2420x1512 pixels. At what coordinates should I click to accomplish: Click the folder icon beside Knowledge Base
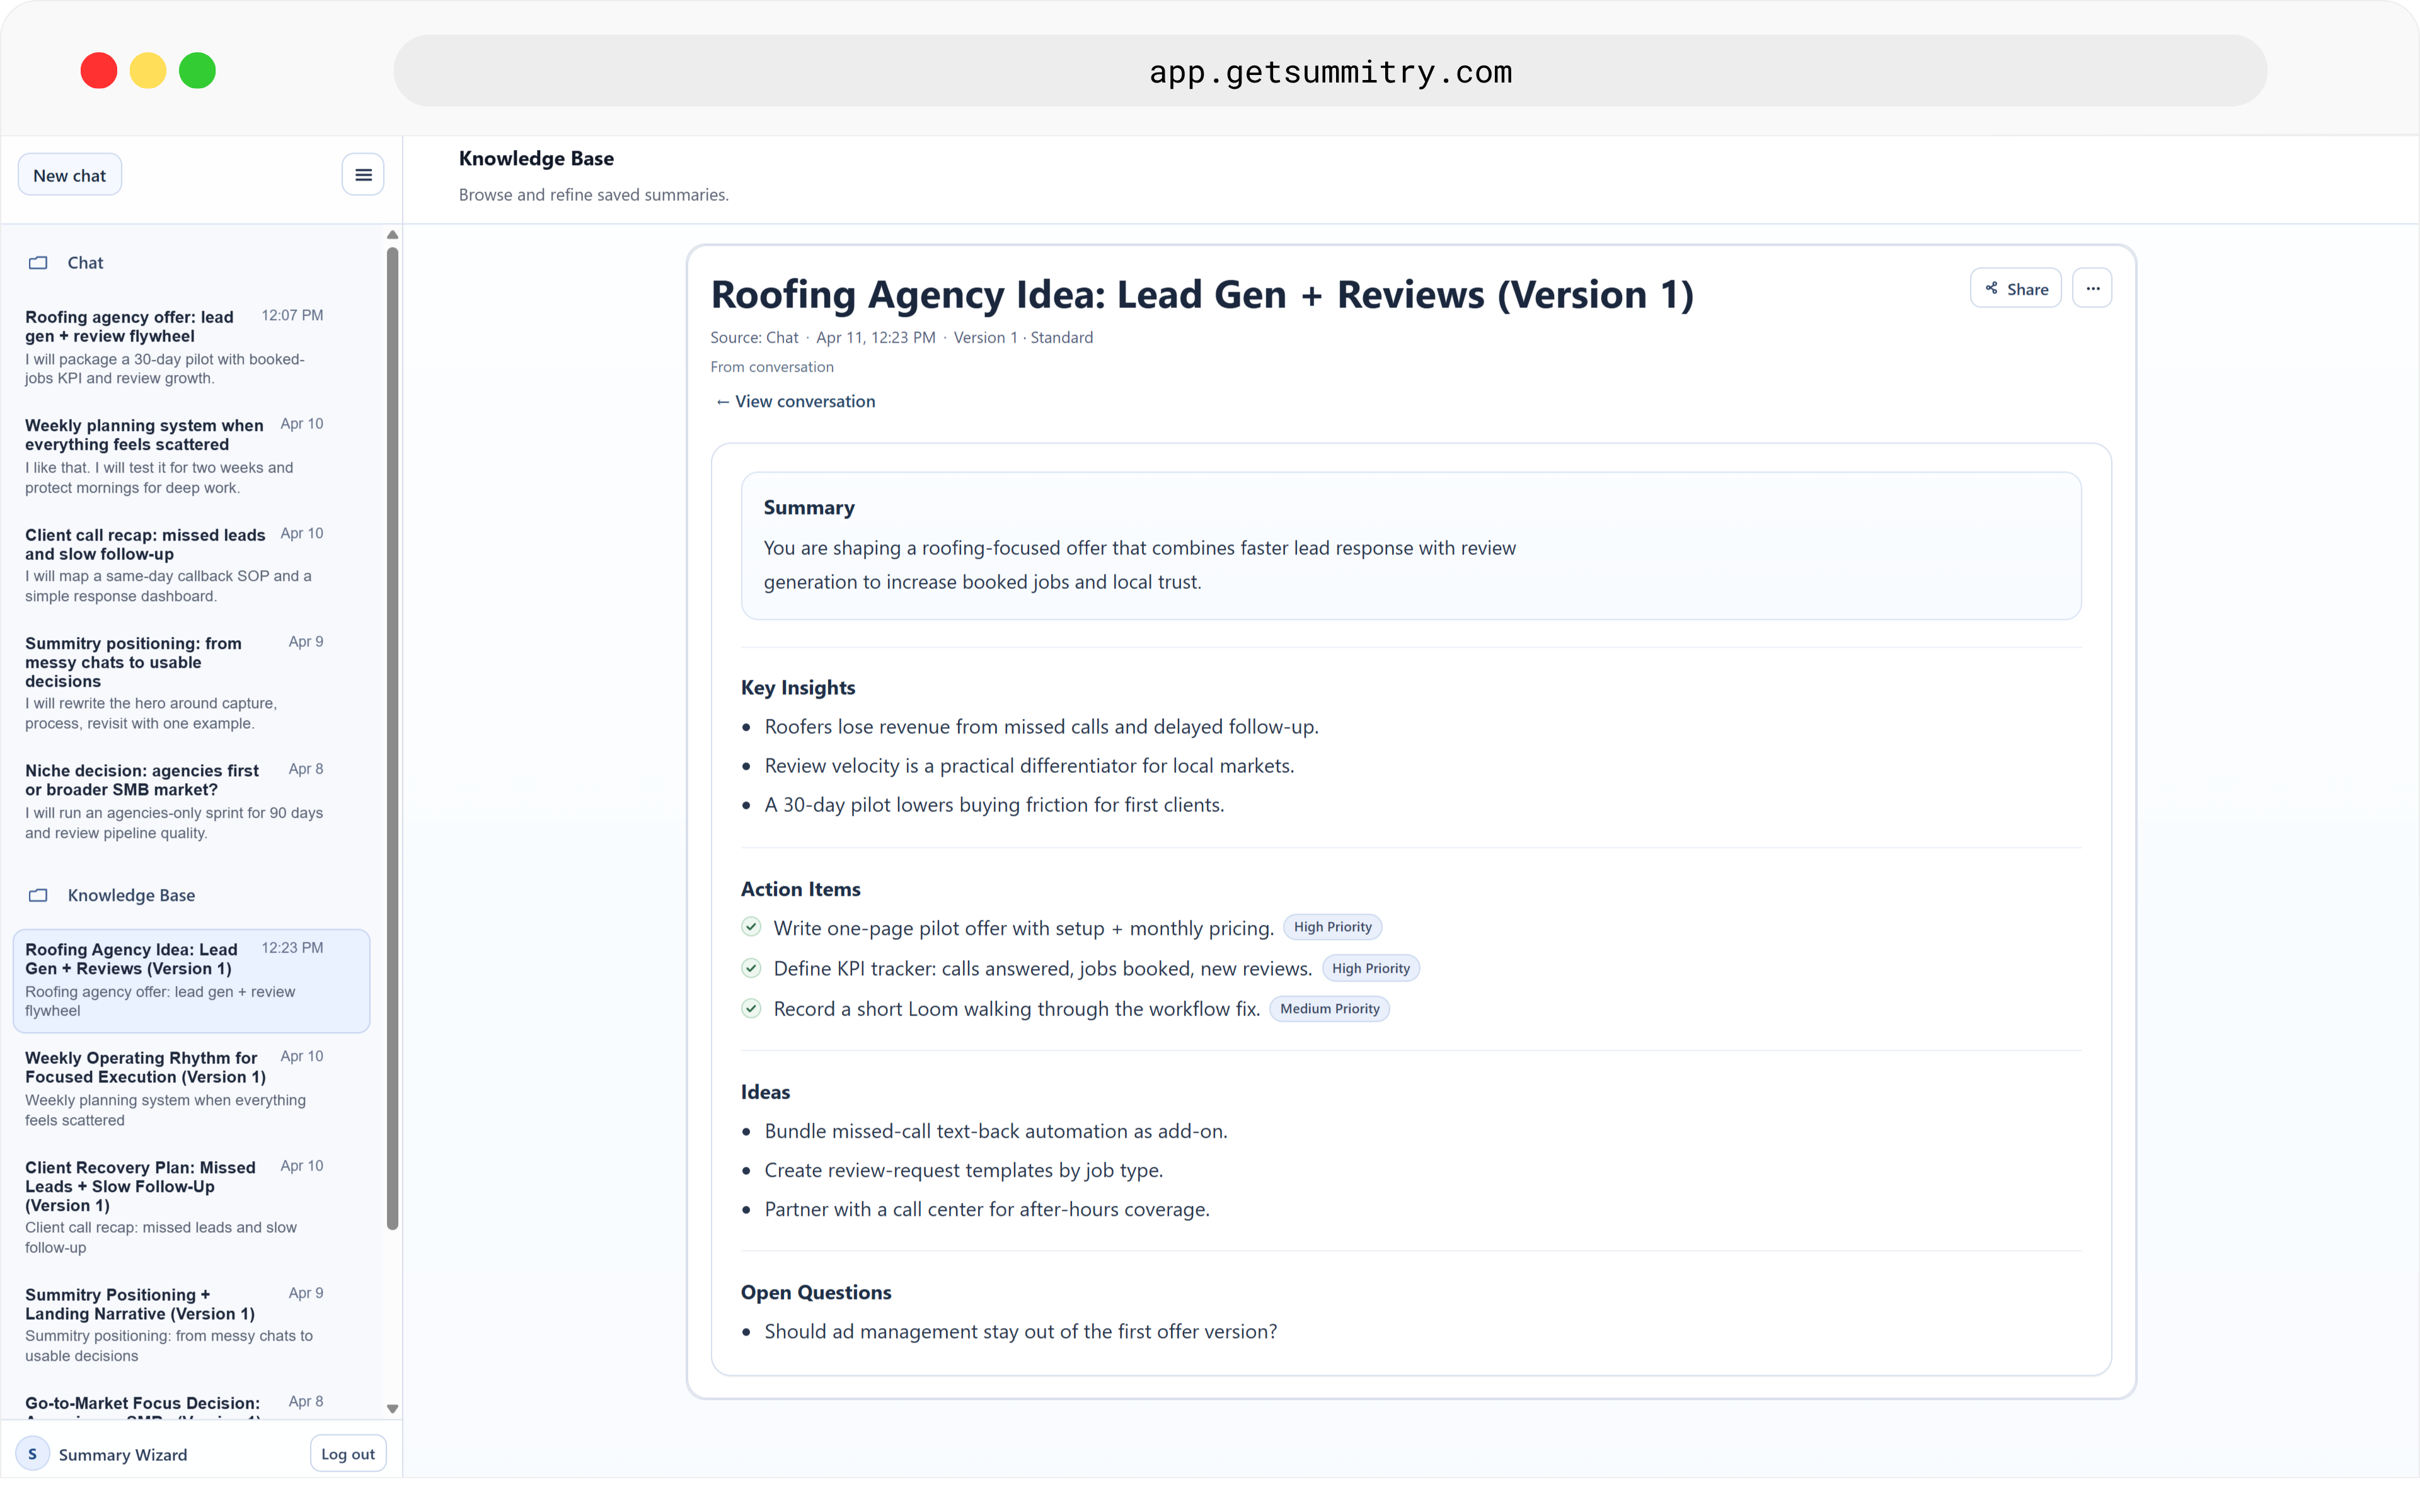click(38, 895)
